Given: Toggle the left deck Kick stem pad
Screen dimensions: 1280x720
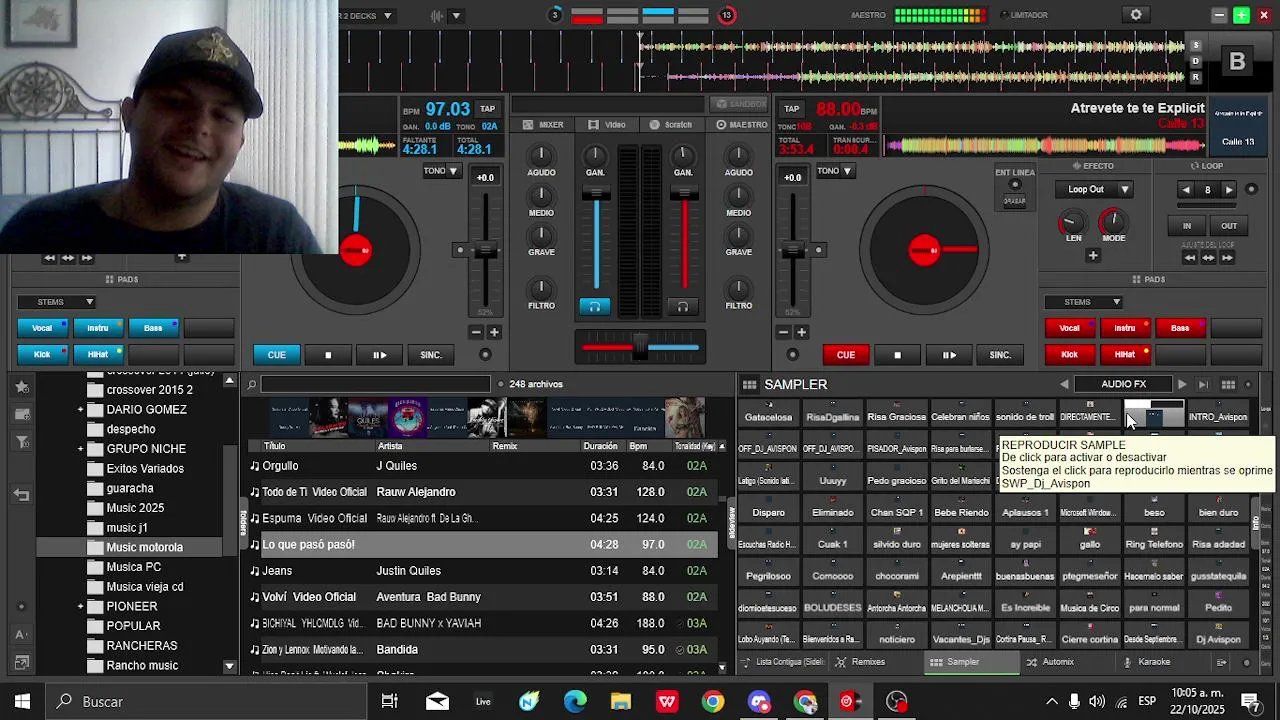Looking at the screenshot, I should (42, 354).
